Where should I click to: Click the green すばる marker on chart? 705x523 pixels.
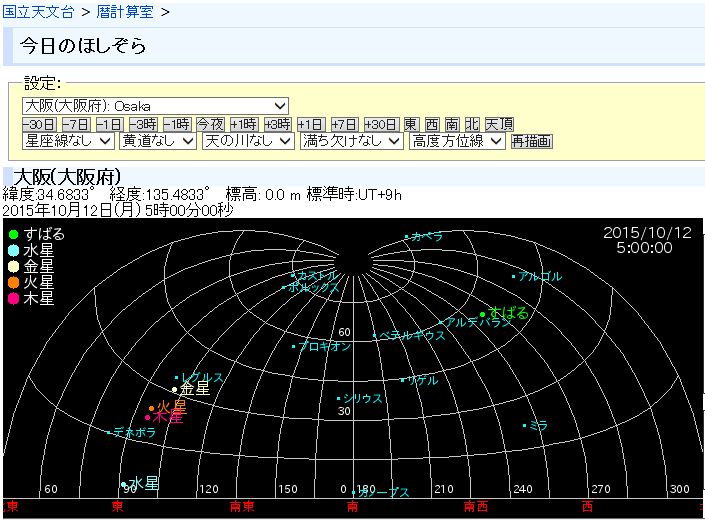pos(482,314)
